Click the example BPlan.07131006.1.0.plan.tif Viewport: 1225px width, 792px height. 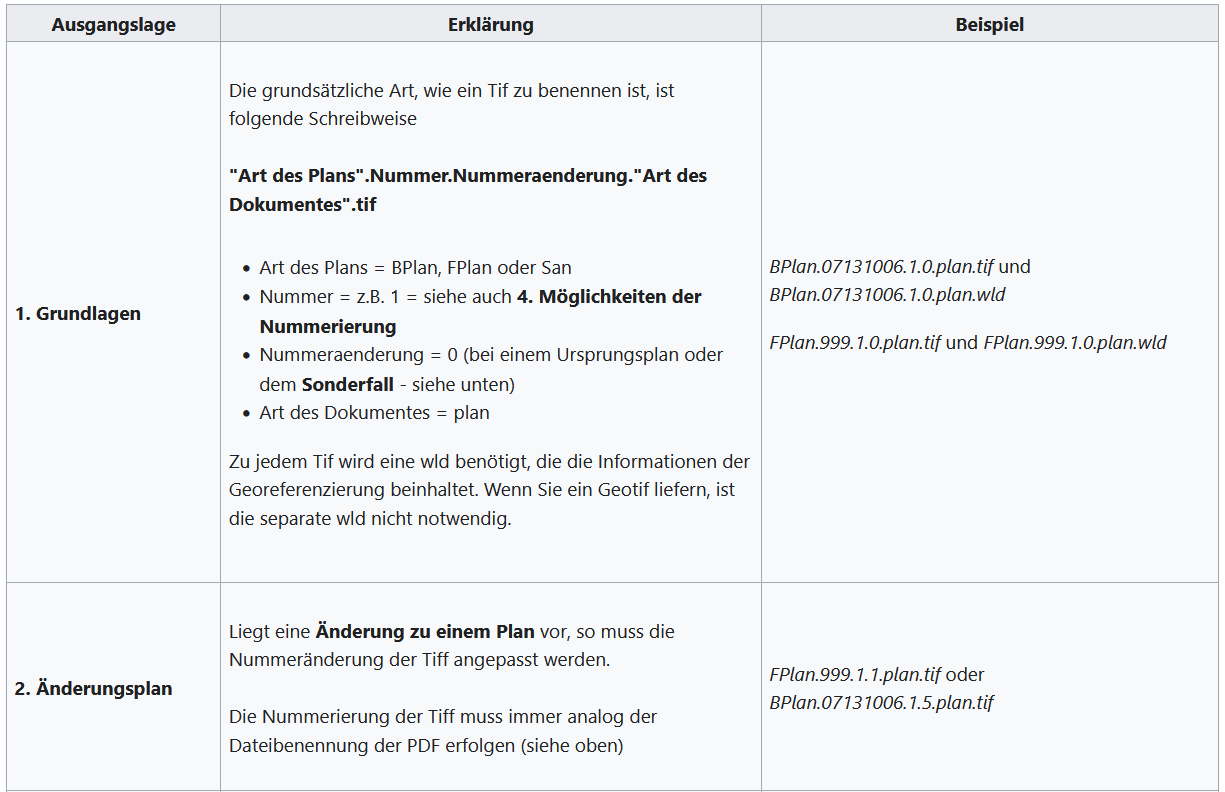881,267
